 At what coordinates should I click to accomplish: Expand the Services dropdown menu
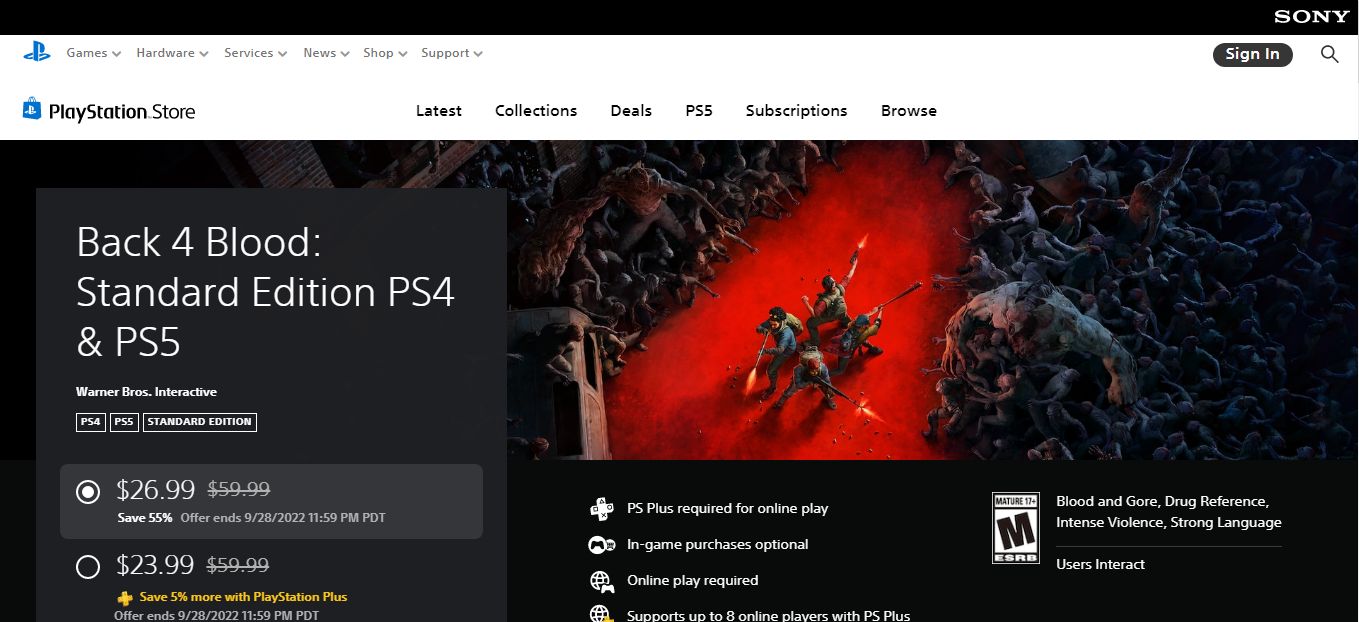256,53
